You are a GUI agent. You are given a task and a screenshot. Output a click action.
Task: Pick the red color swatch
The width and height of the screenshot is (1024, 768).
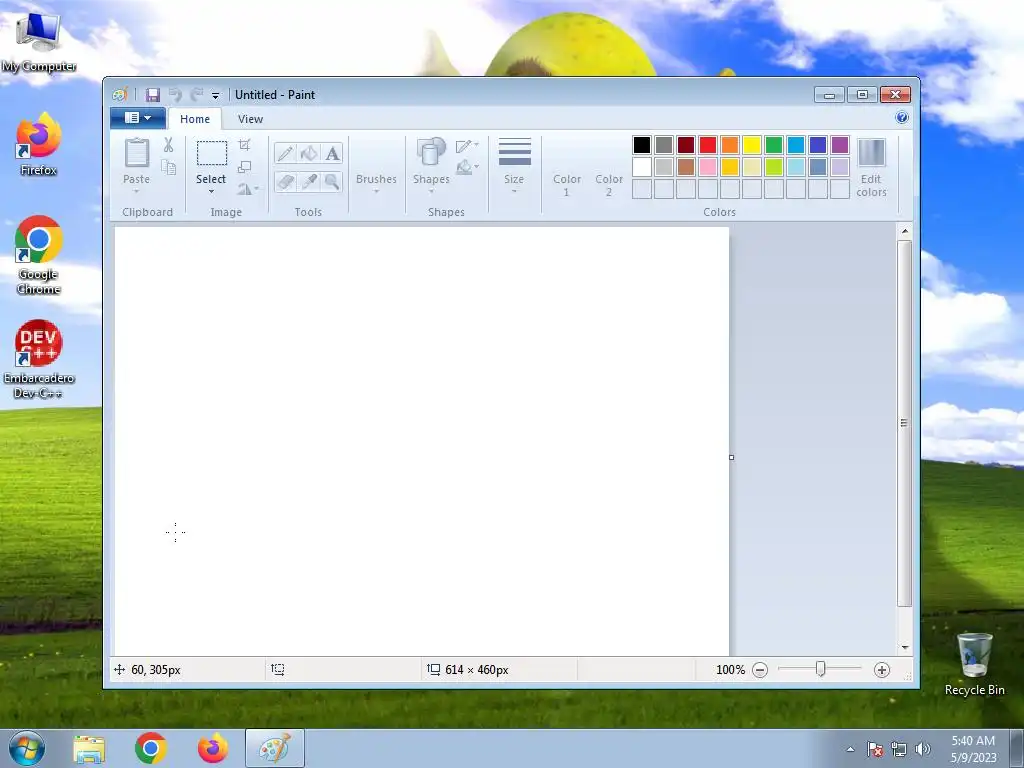[708, 145]
